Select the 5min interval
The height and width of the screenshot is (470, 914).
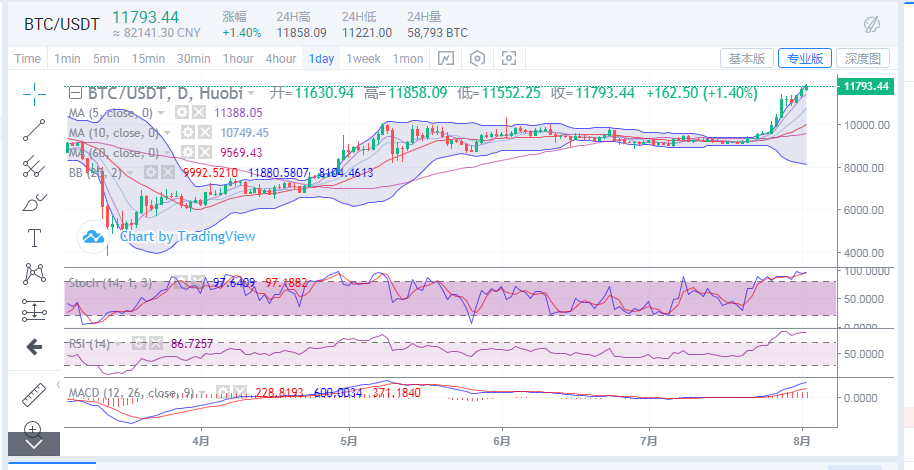coord(106,58)
